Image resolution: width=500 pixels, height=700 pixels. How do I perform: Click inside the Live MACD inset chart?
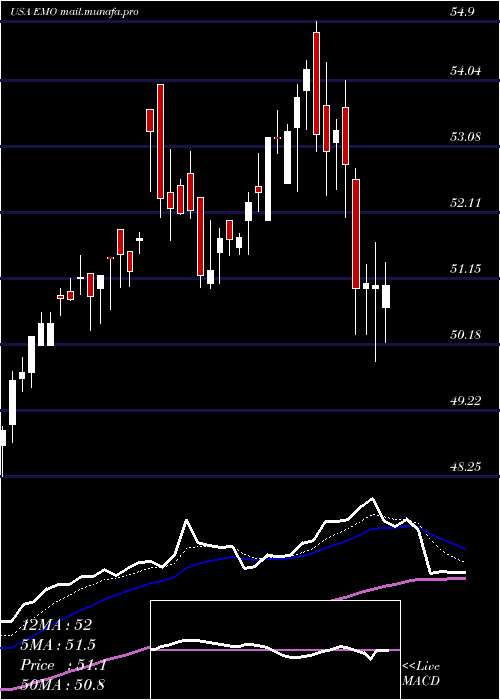click(275, 650)
